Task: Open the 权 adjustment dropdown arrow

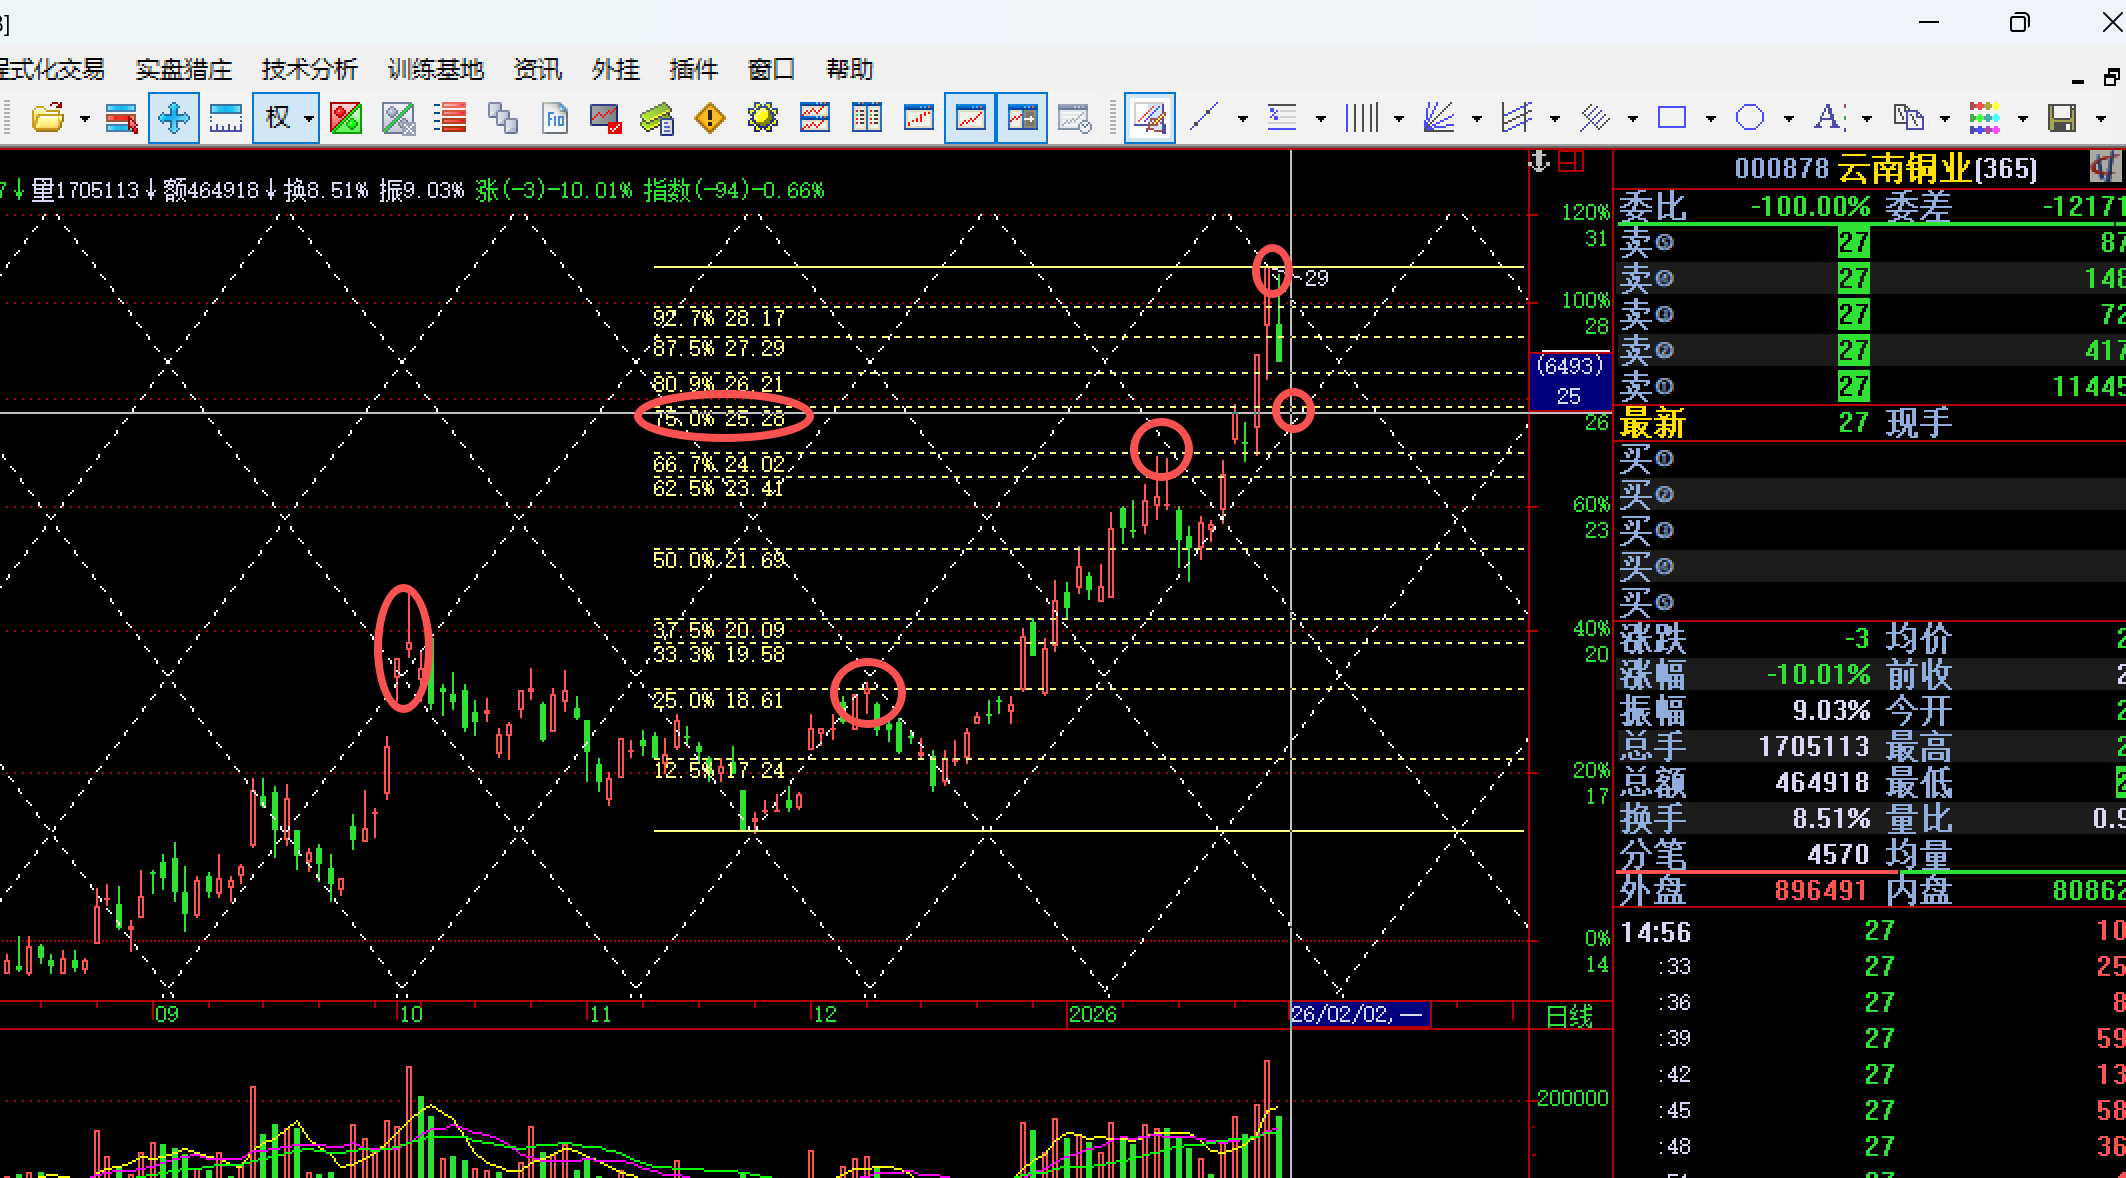Action: point(309,118)
